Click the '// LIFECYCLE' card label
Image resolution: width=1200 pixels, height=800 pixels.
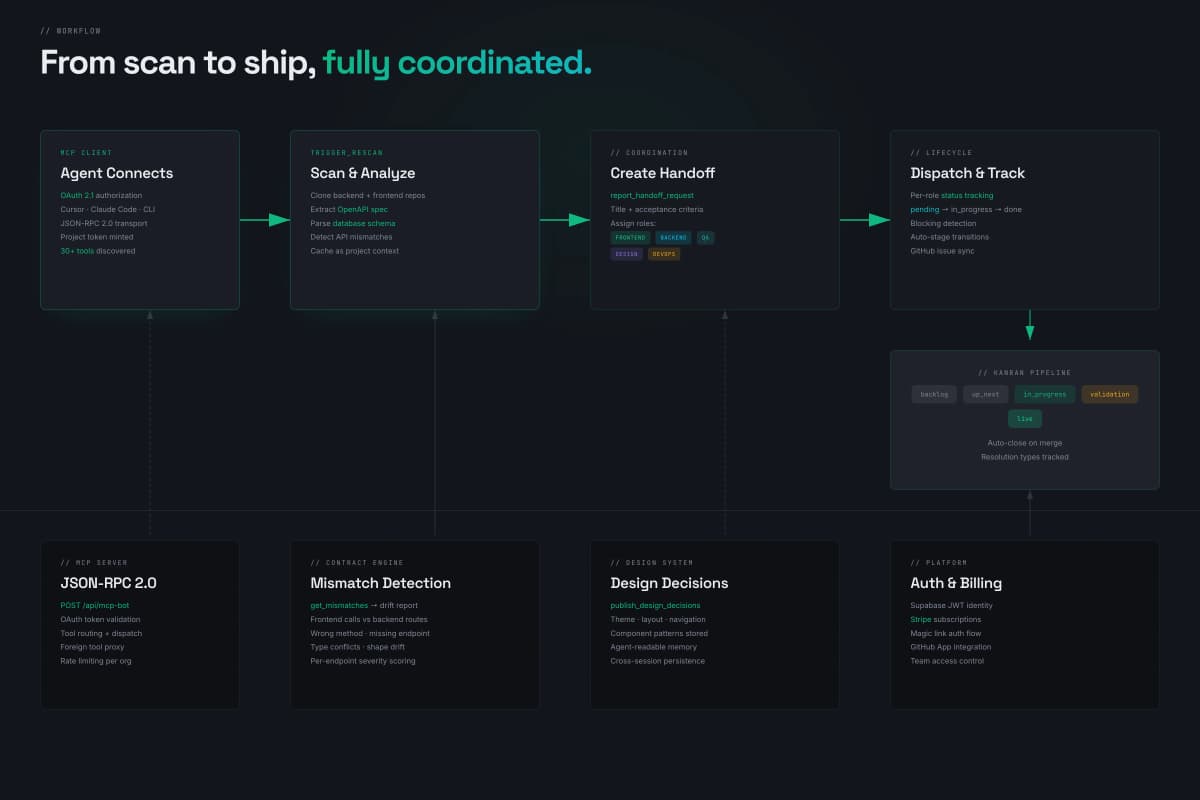click(x=943, y=152)
